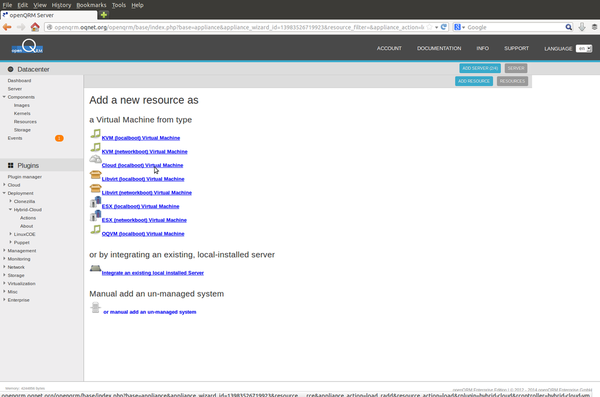Click the Google search input field

(x=514, y=27)
